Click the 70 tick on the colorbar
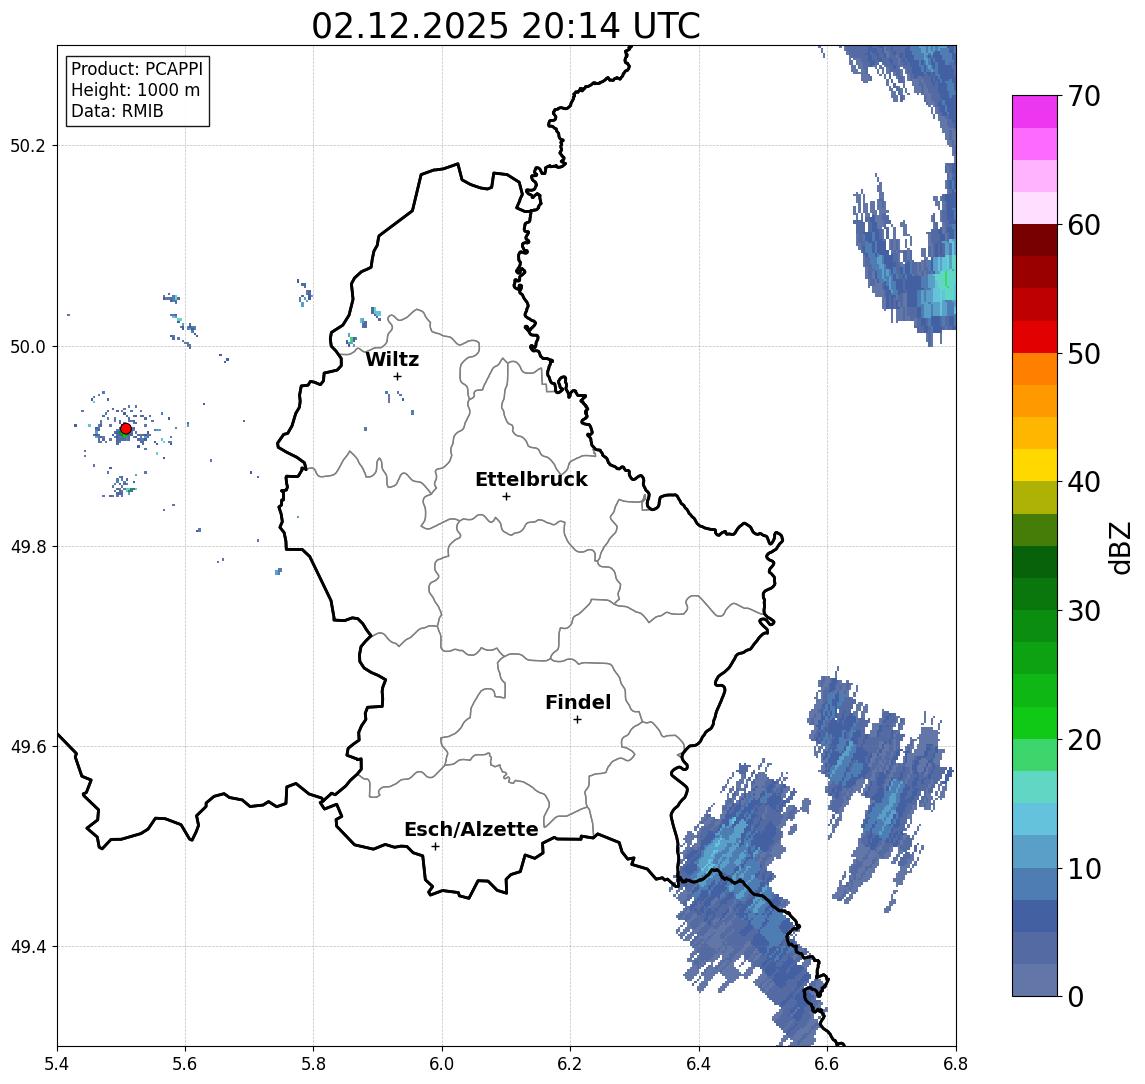The width and height of the screenshot is (1145, 1084). pos(1084,96)
